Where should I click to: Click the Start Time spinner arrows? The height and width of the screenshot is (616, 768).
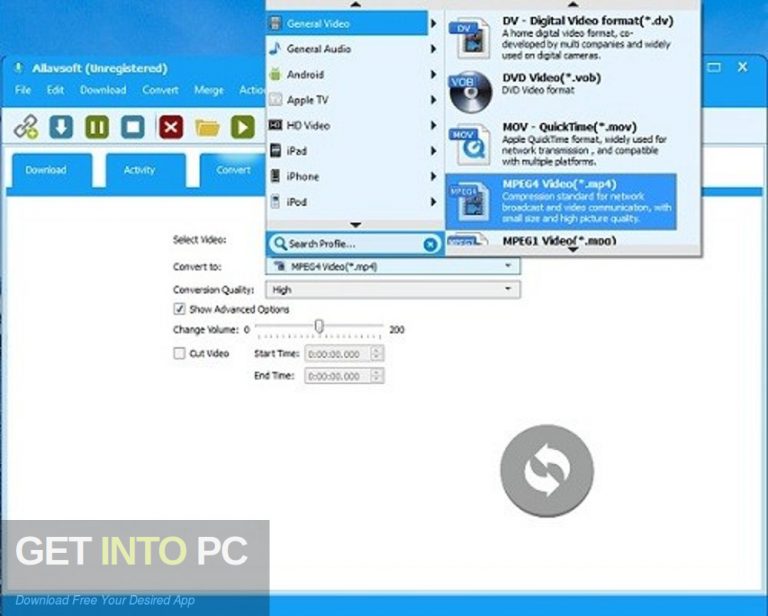click(x=377, y=354)
